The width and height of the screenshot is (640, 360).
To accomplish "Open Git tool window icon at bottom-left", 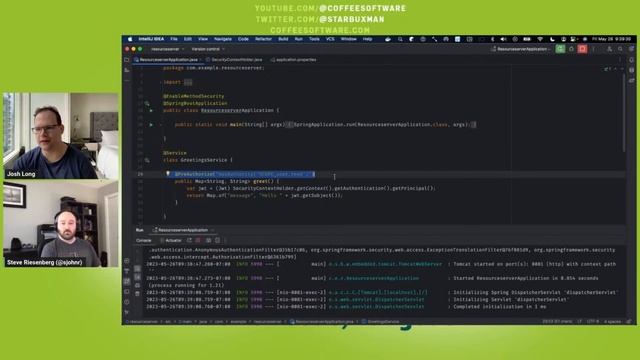I will click(x=127, y=312).
